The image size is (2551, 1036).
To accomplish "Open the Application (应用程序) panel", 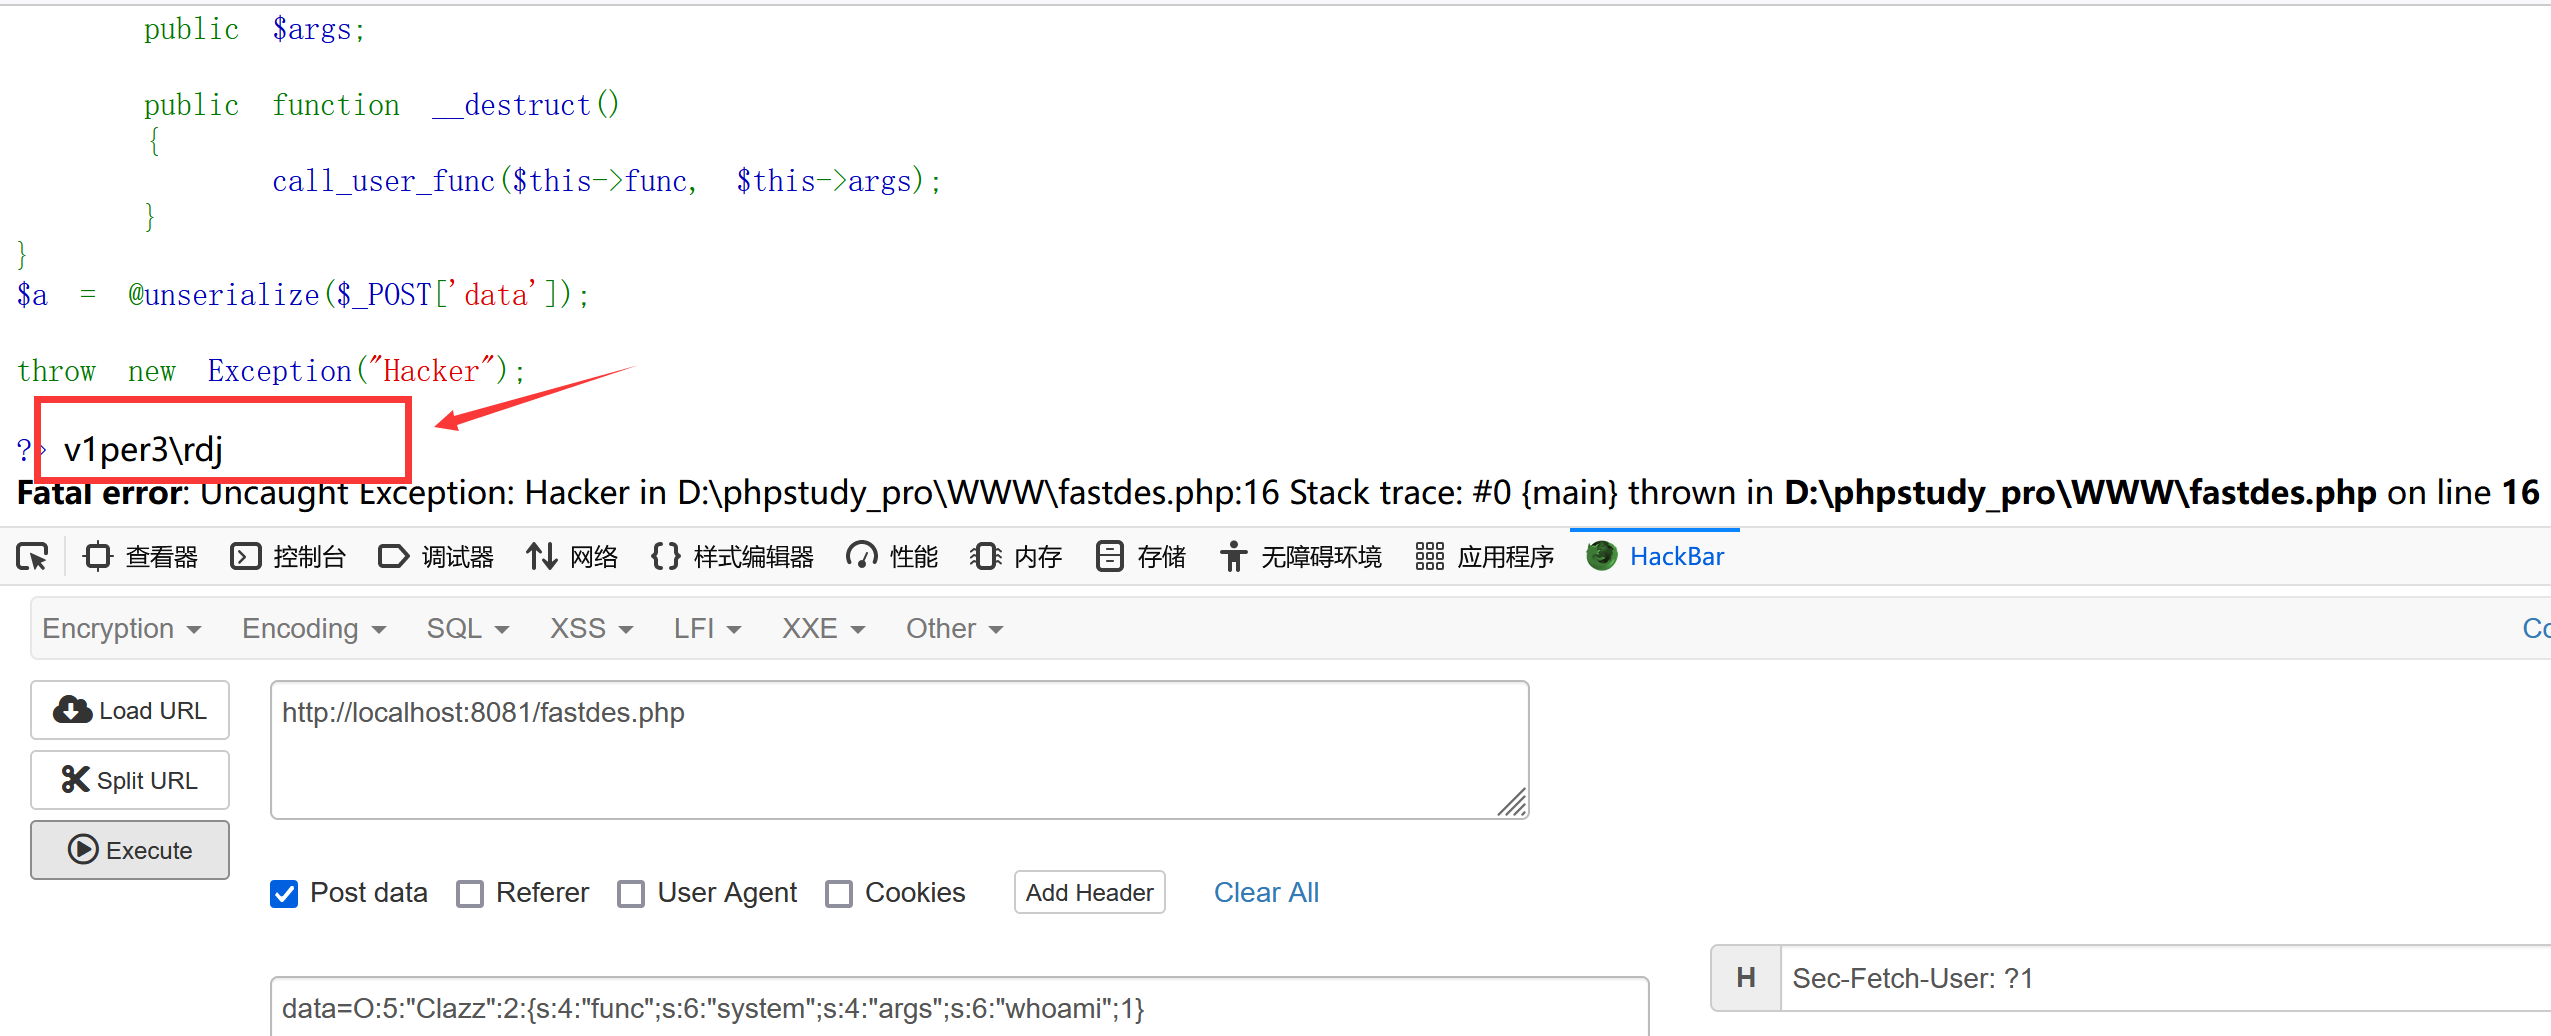I will 1484,556.
